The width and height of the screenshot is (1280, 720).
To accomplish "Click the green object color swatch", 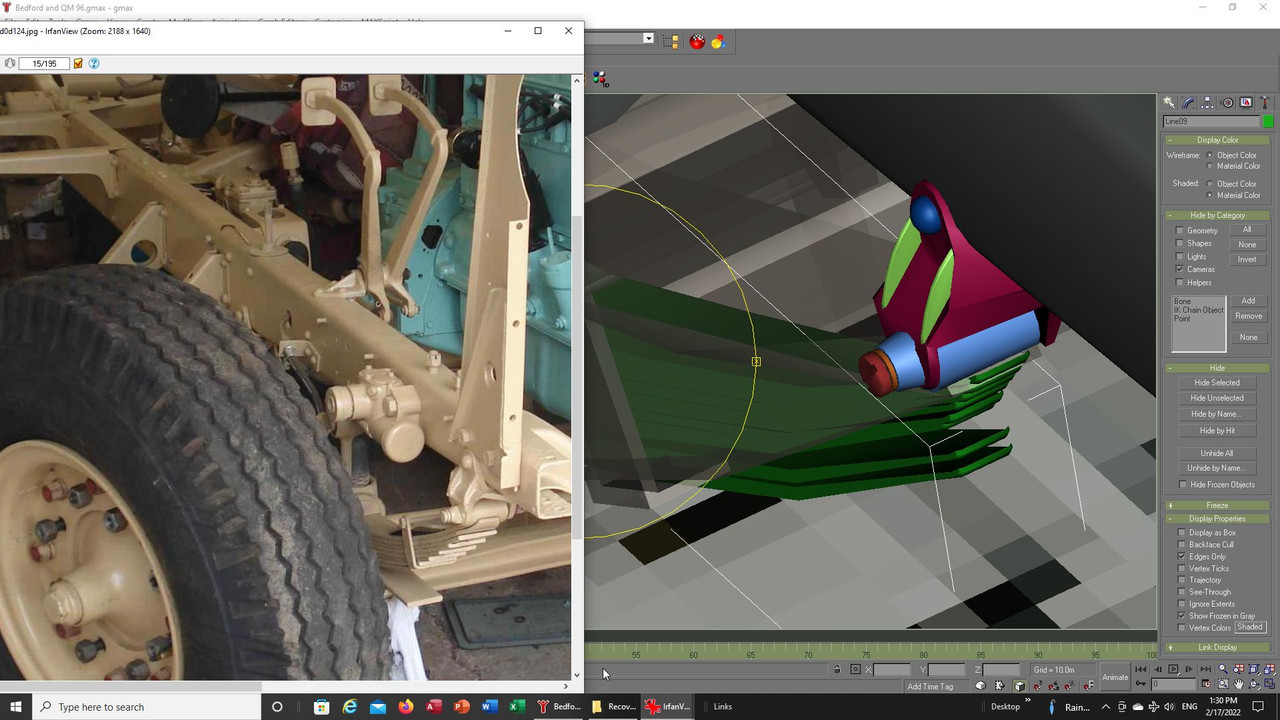I will coord(1268,122).
